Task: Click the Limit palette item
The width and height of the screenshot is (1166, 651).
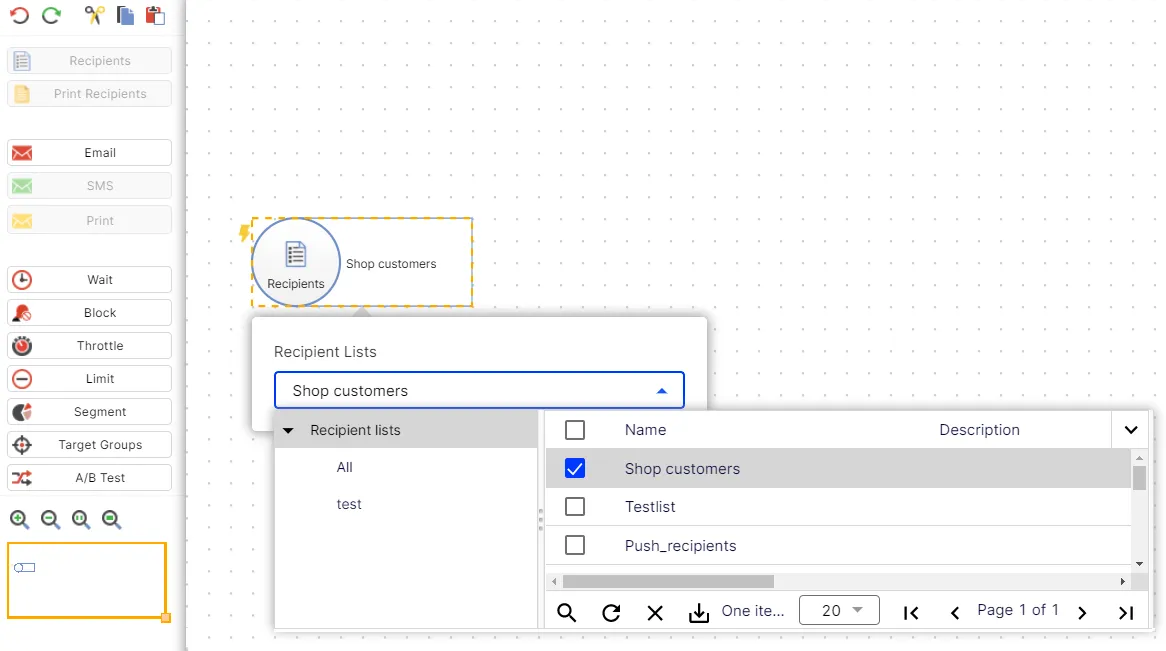Action: (89, 379)
